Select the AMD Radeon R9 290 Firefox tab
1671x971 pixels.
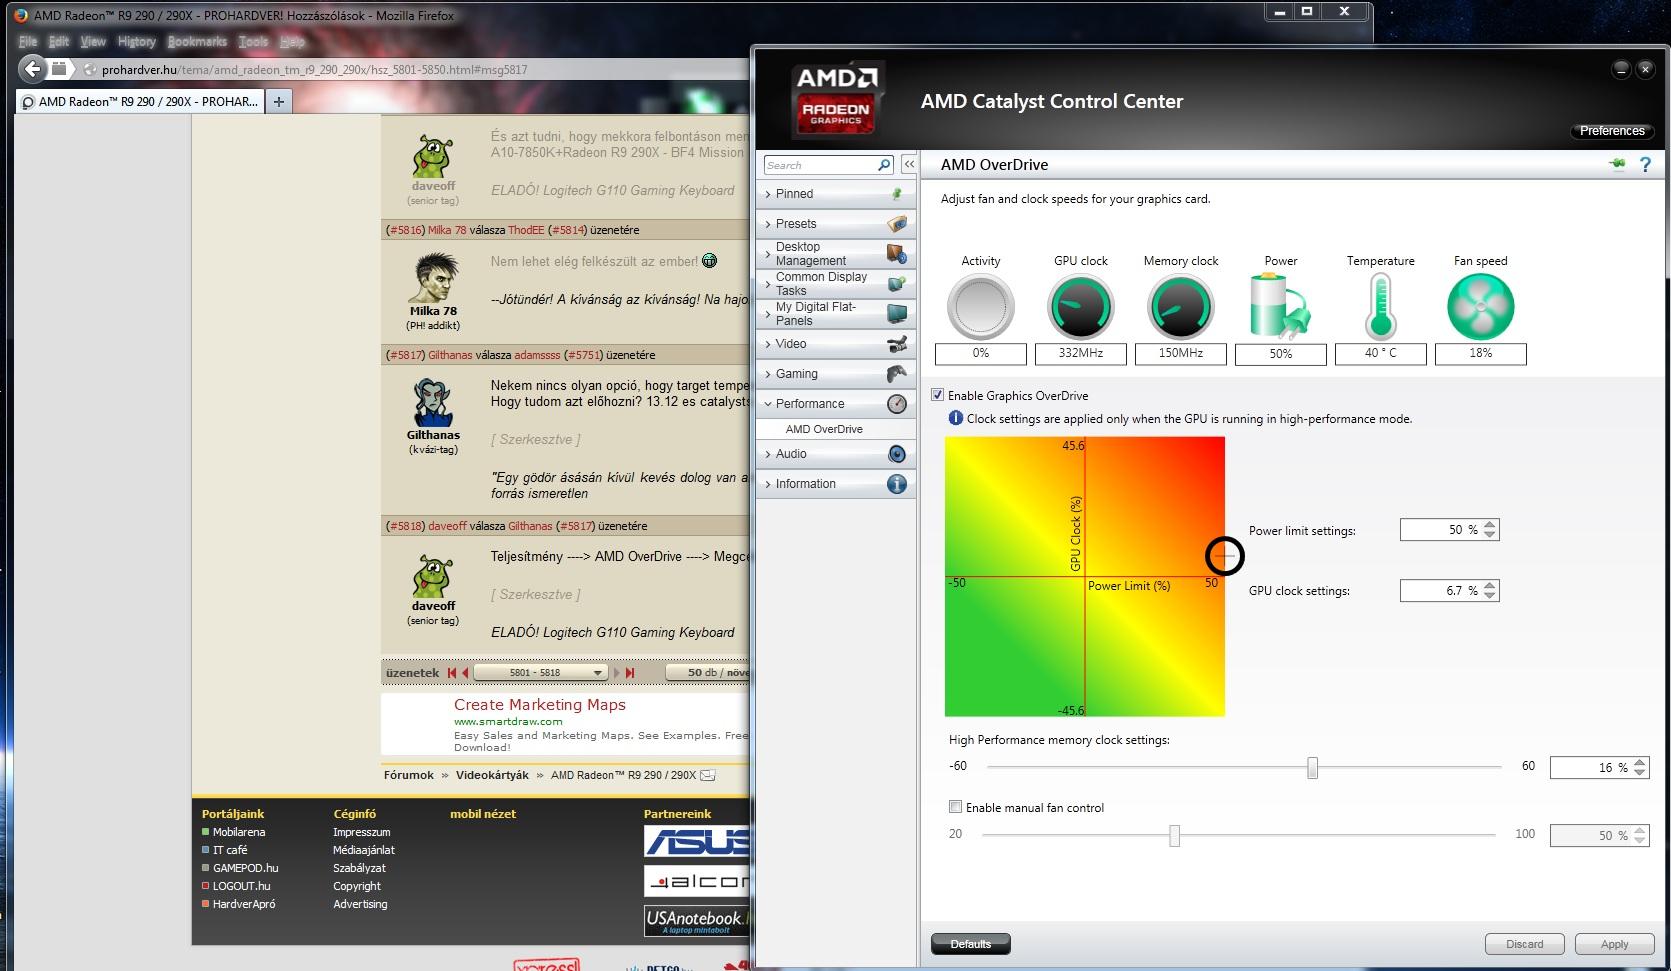tap(140, 101)
